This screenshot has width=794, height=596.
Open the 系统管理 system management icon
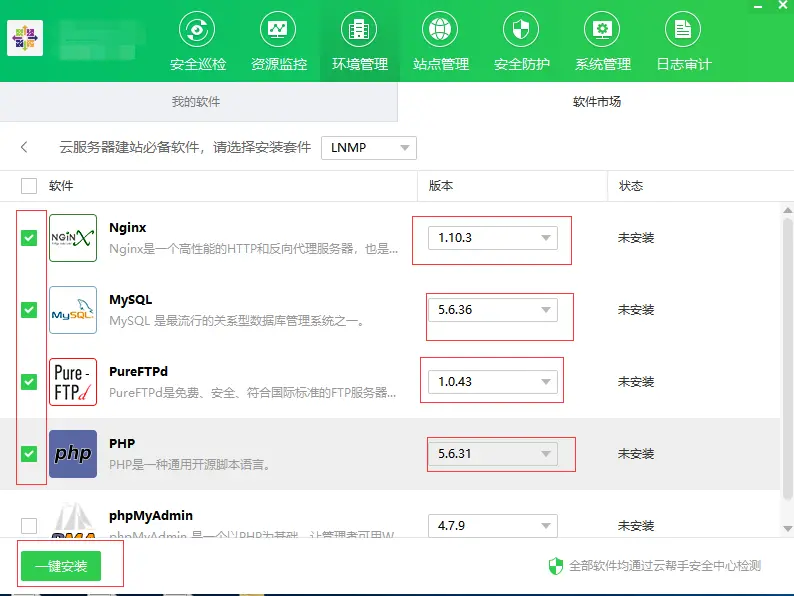pos(602,30)
